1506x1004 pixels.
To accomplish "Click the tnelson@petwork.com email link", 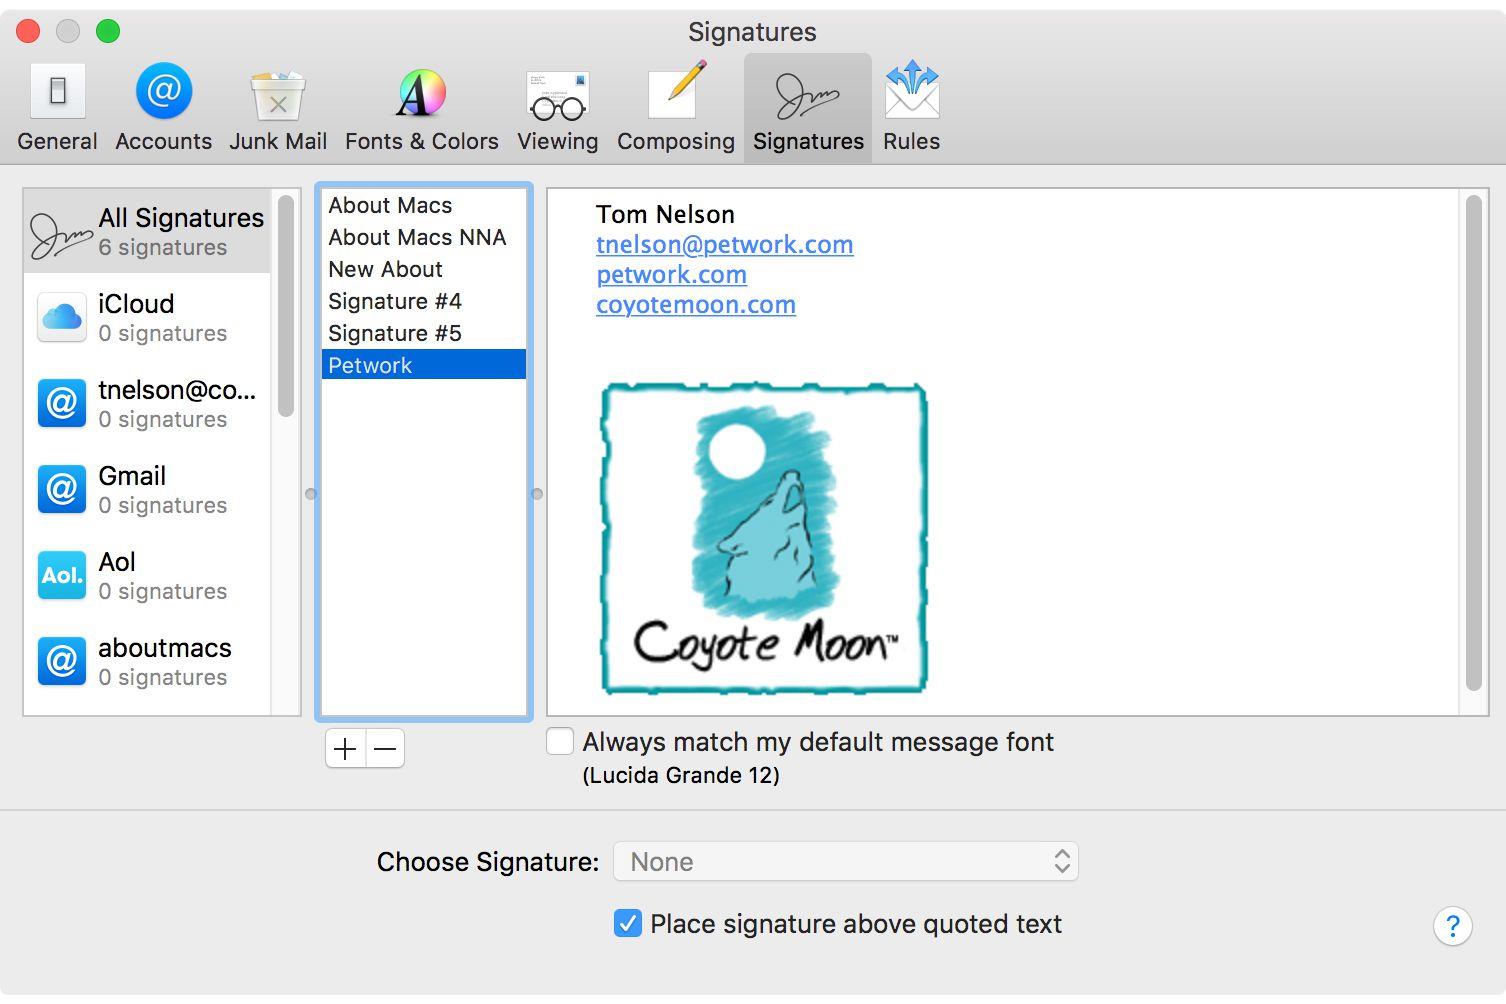I will point(725,245).
